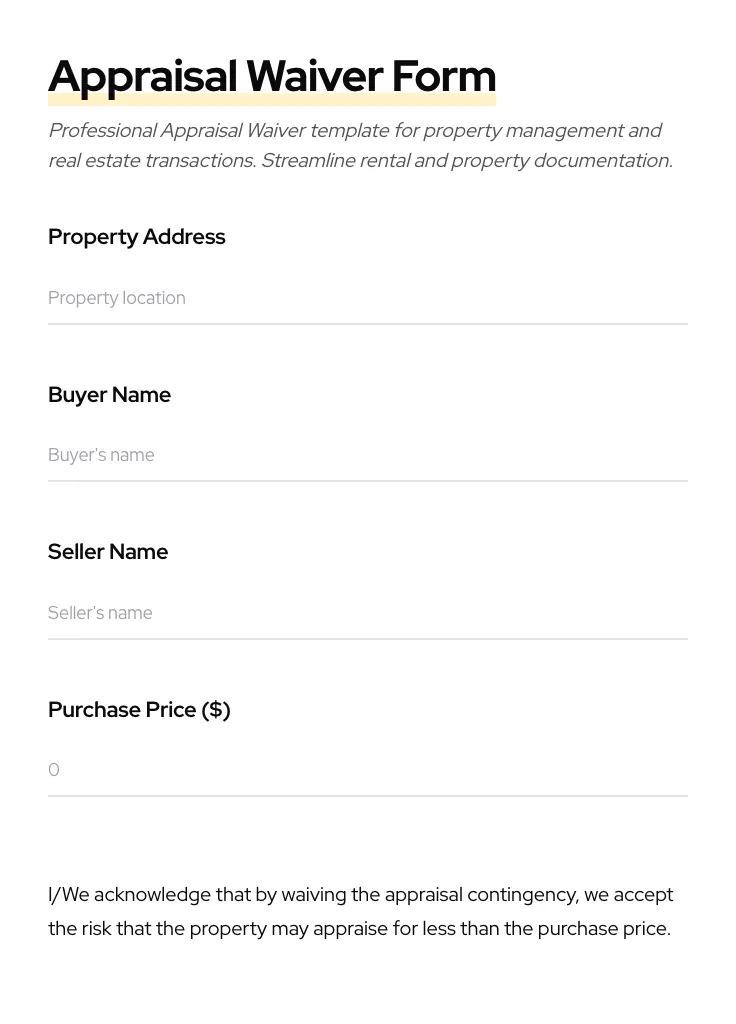Click "real estate transactions" in the subtitle
The height and width of the screenshot is (1024, 736).
pyautogui.click(x=151, y=161)
